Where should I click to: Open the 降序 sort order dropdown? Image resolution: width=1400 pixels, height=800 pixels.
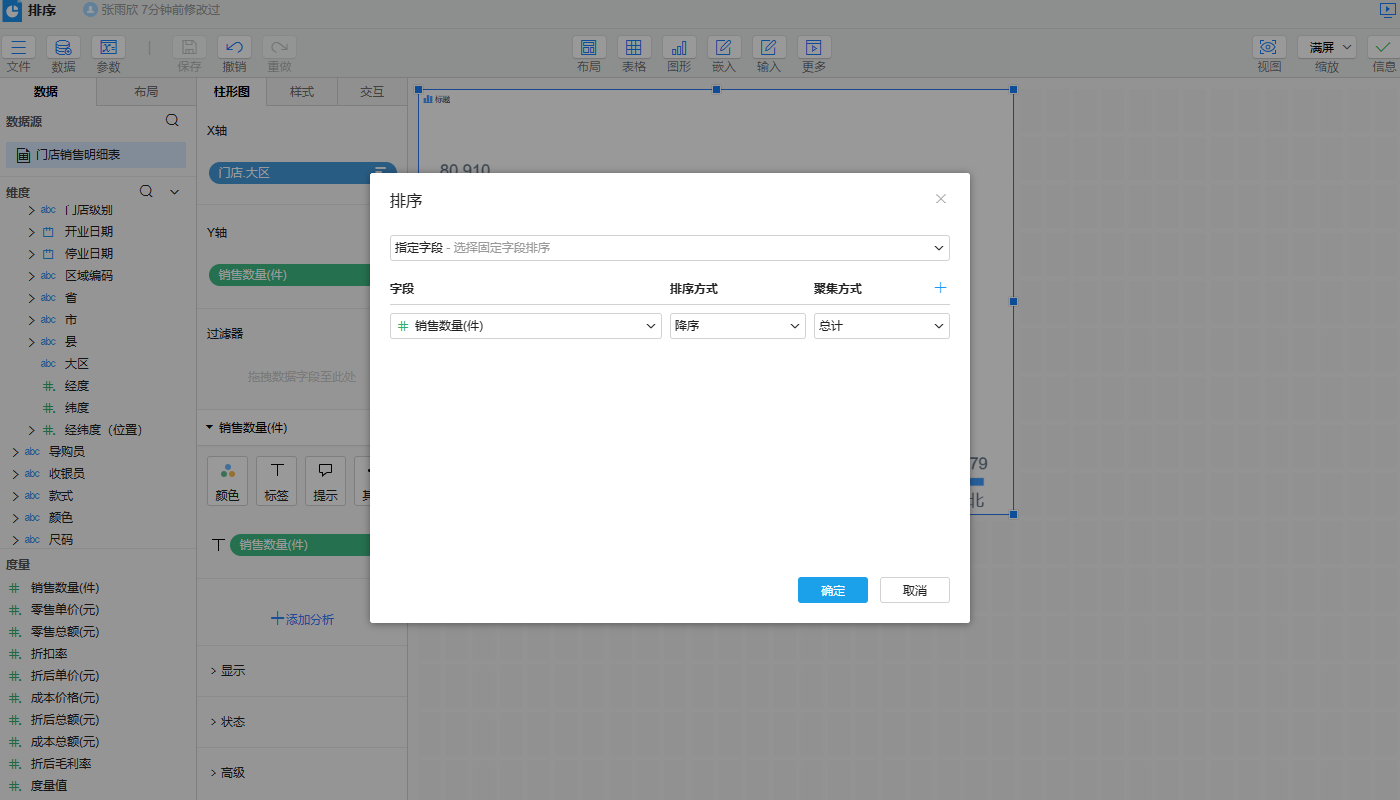tap(737, 326)
